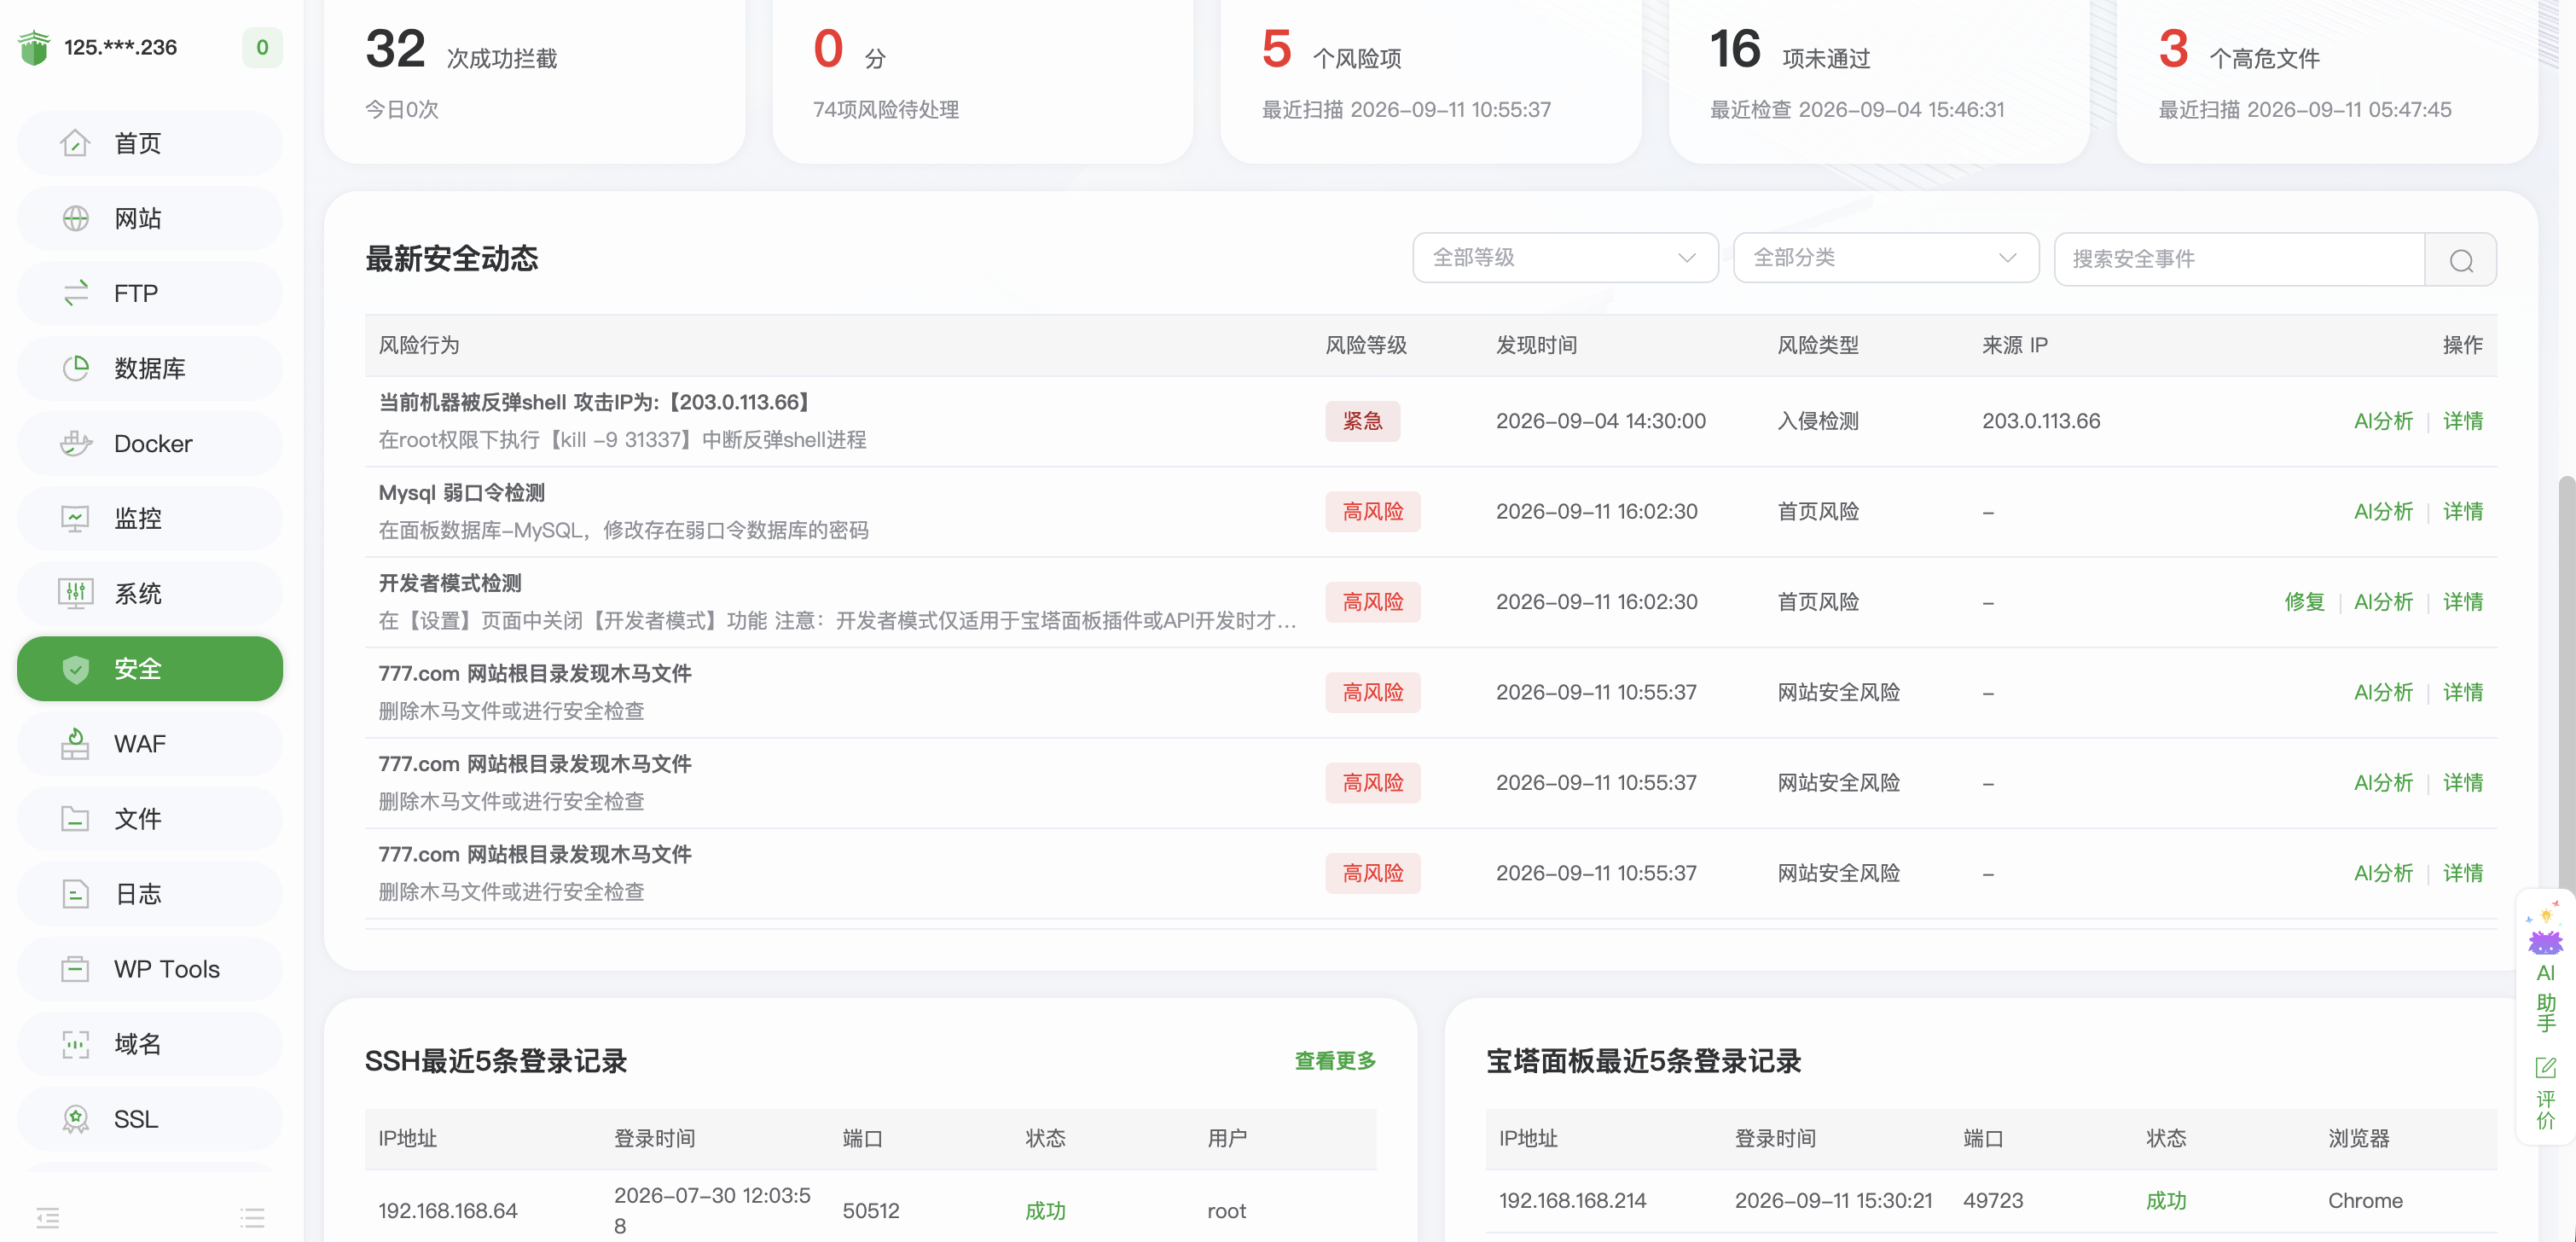Click 修复 for 开发者模式检测 row

pos(2304,602)
